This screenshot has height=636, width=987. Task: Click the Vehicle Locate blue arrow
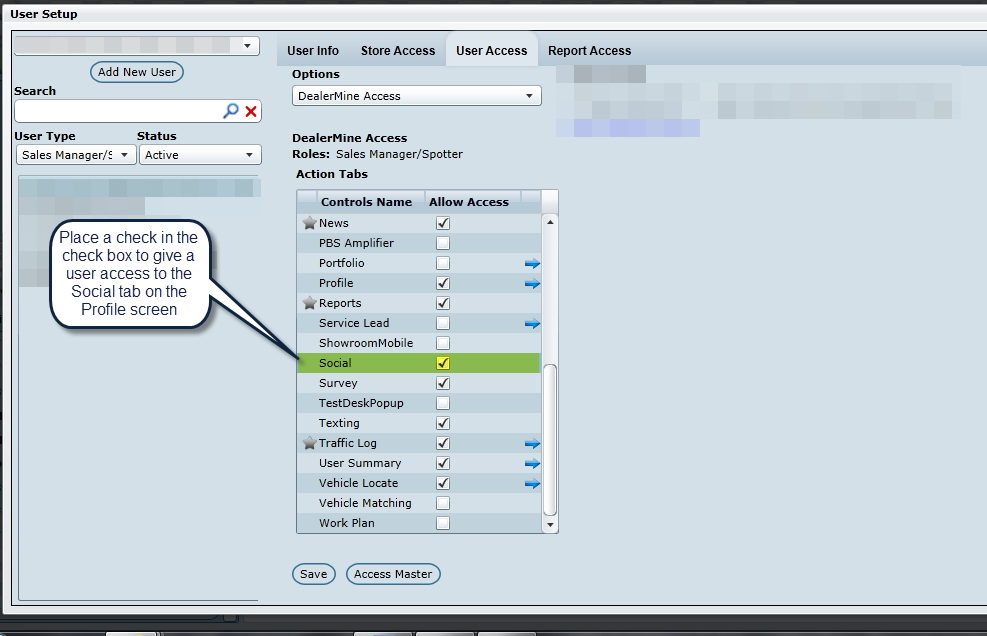pos(532,483)
